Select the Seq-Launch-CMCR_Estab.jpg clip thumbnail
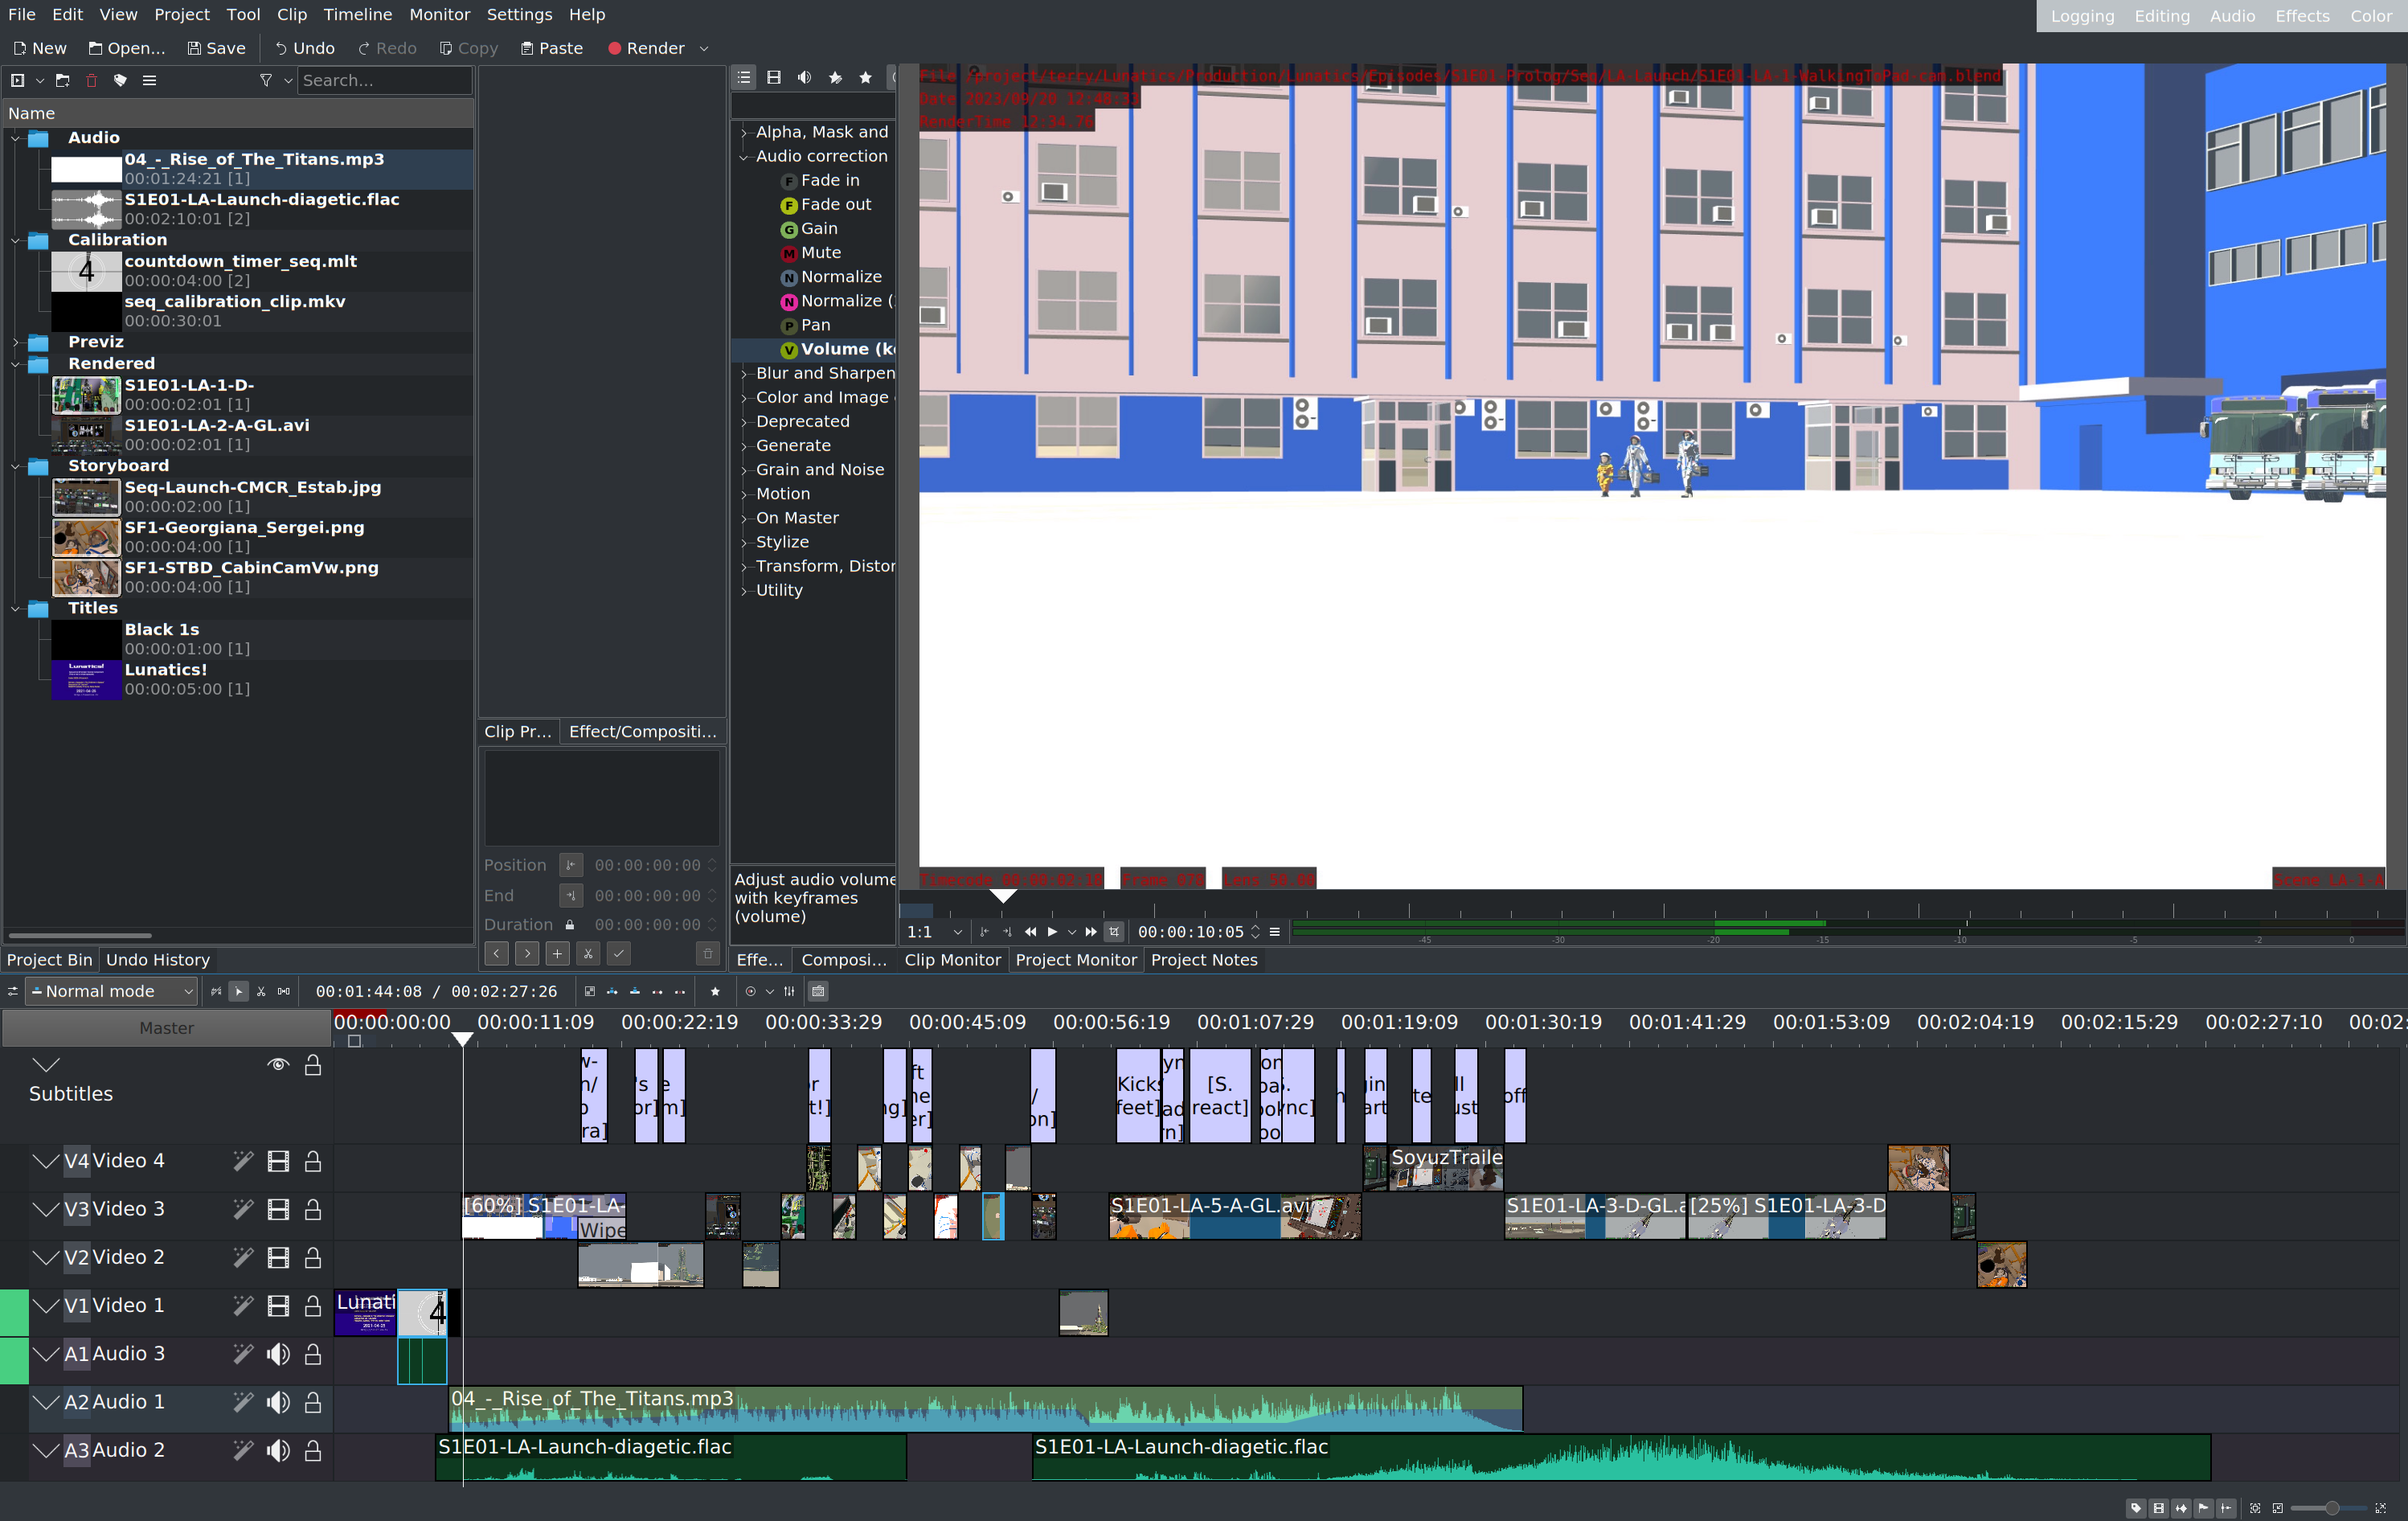This screenshot has width=2408, height=1521. (86, 497)
